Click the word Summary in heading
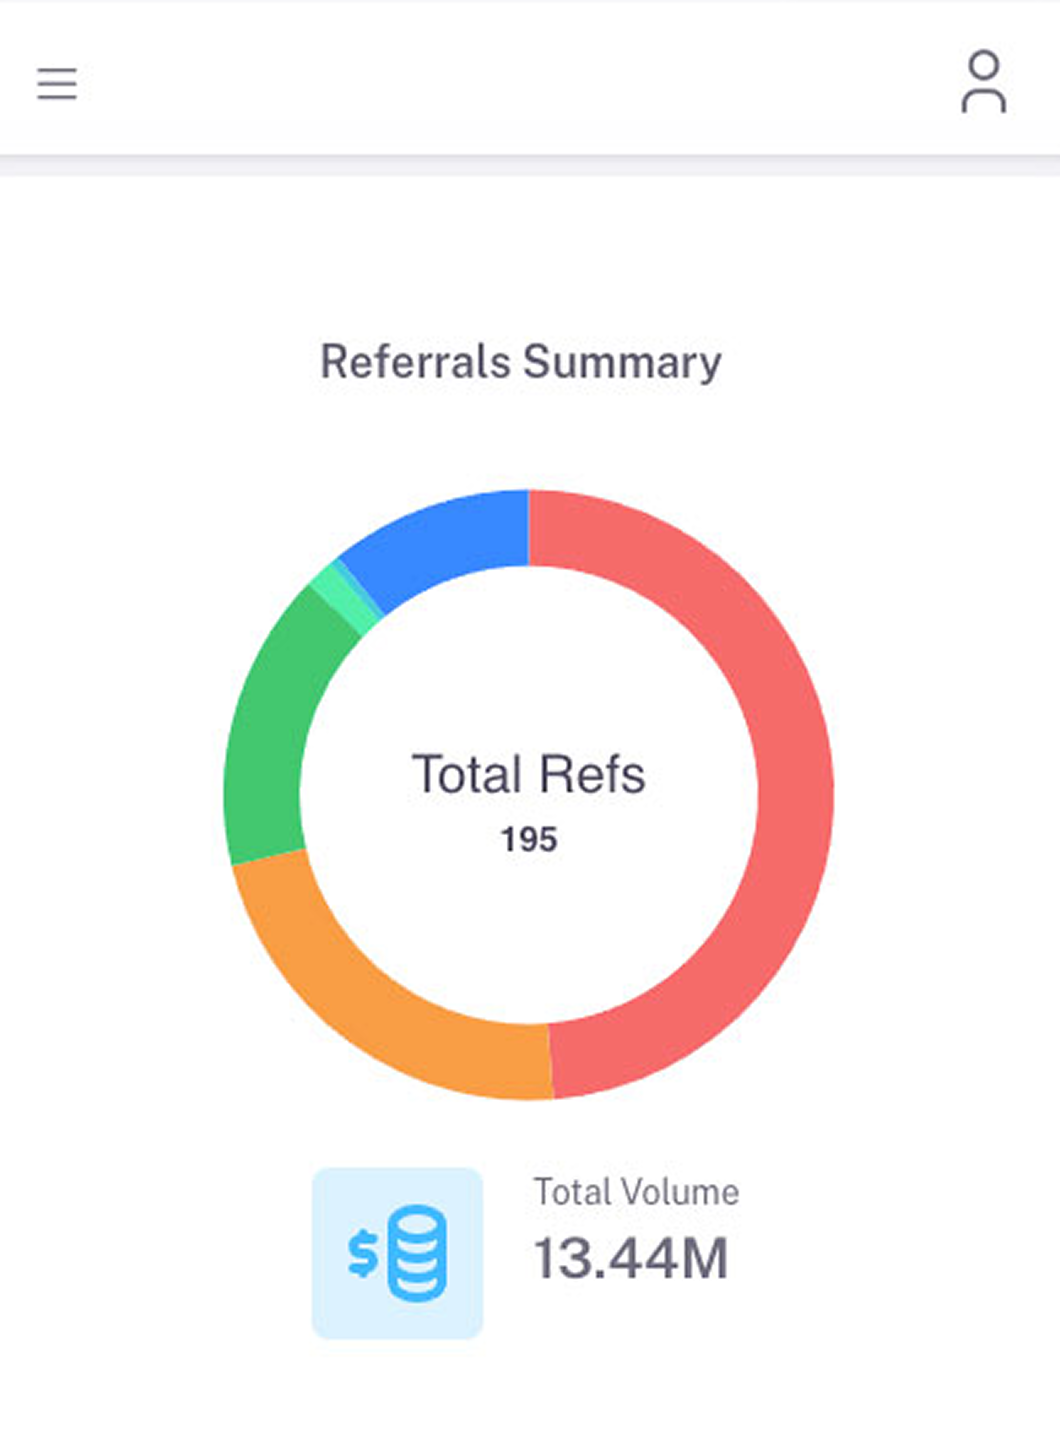This screenshot has height=1448, width=1060. pos(621,362)
